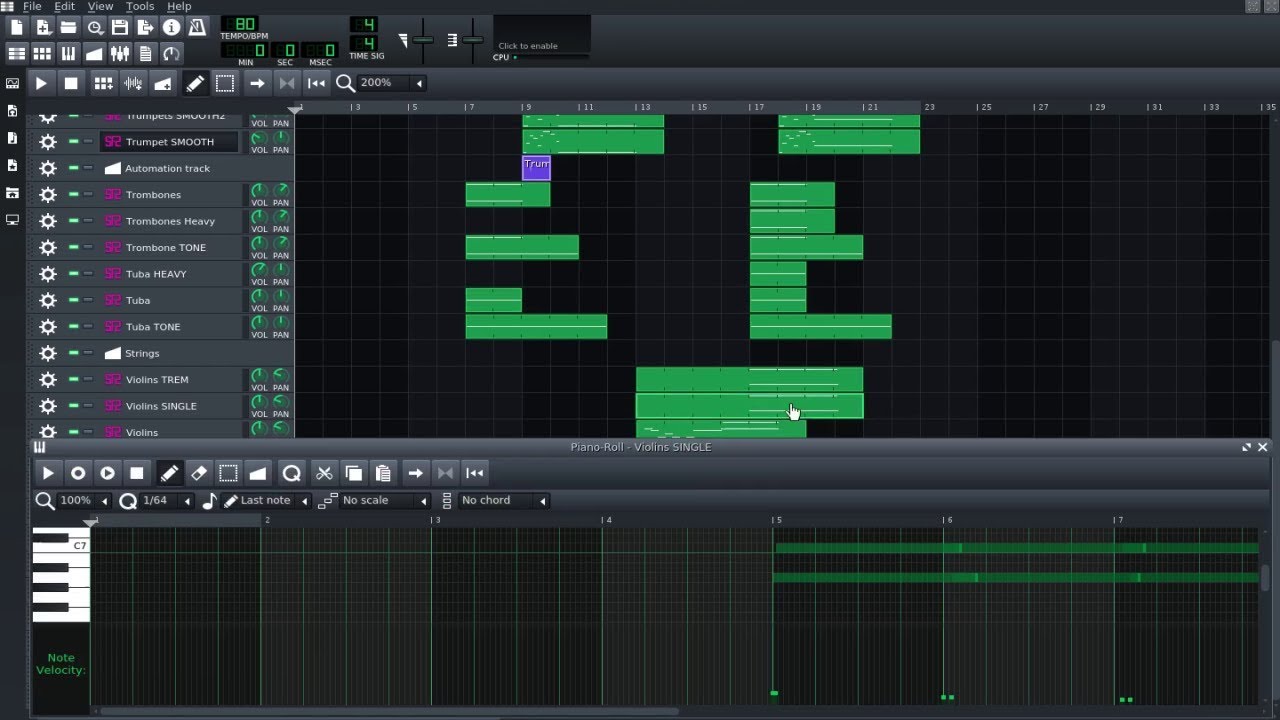Open an existing project folder icon
The image size is (1280, 720).
point(69,27)
